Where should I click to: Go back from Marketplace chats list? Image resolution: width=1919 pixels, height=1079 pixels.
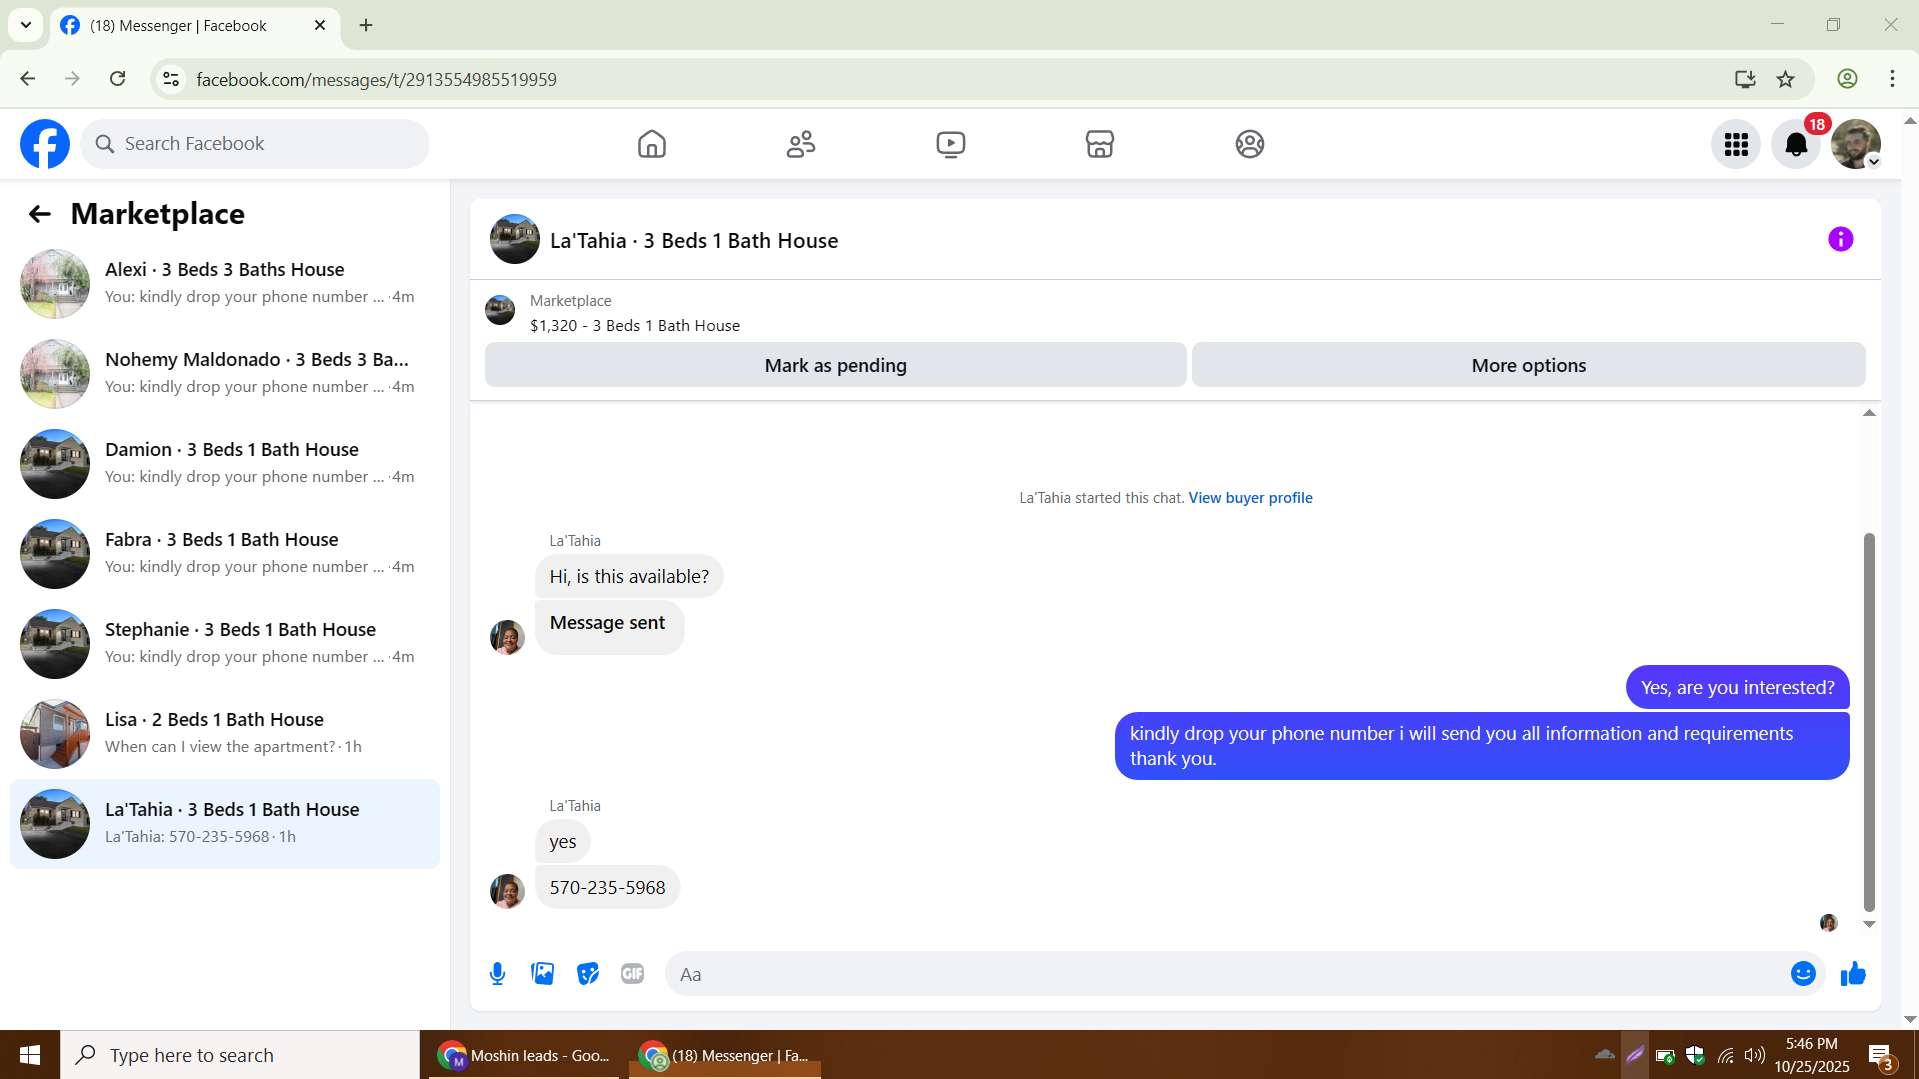pos(39,214)
